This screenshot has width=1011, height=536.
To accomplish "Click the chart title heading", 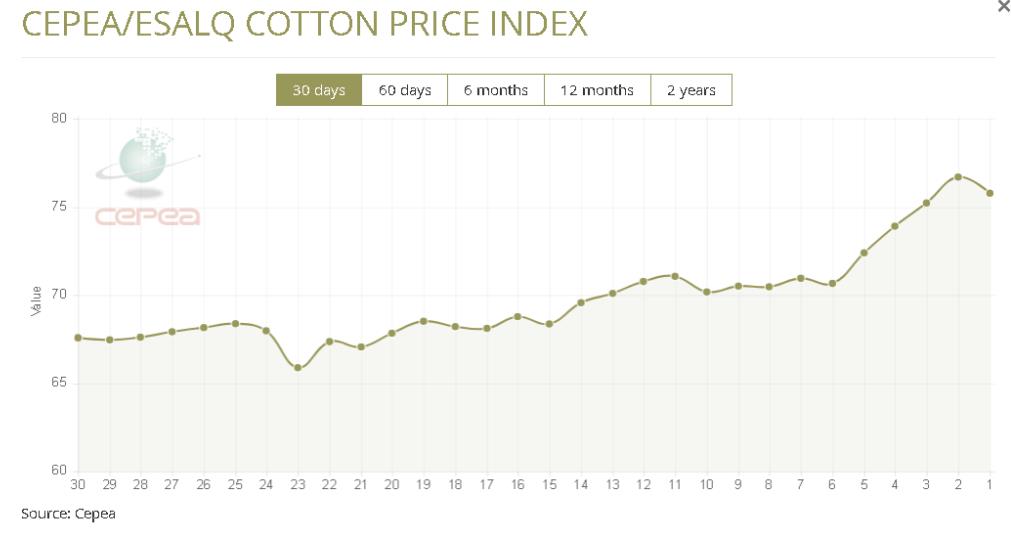I will 304,24.
